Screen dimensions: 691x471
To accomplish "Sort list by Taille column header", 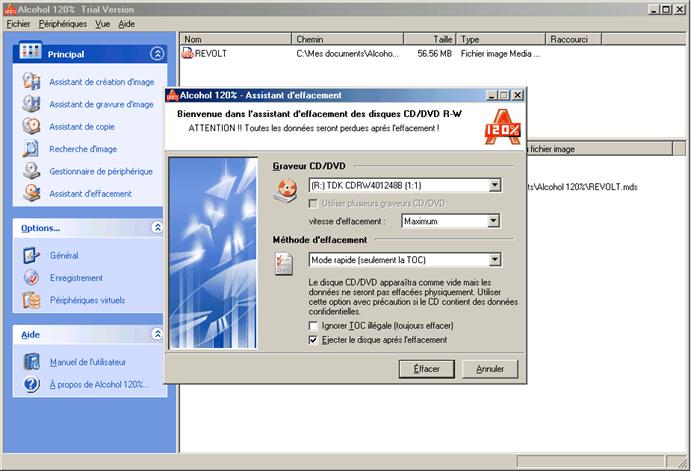I will point(430,39).
